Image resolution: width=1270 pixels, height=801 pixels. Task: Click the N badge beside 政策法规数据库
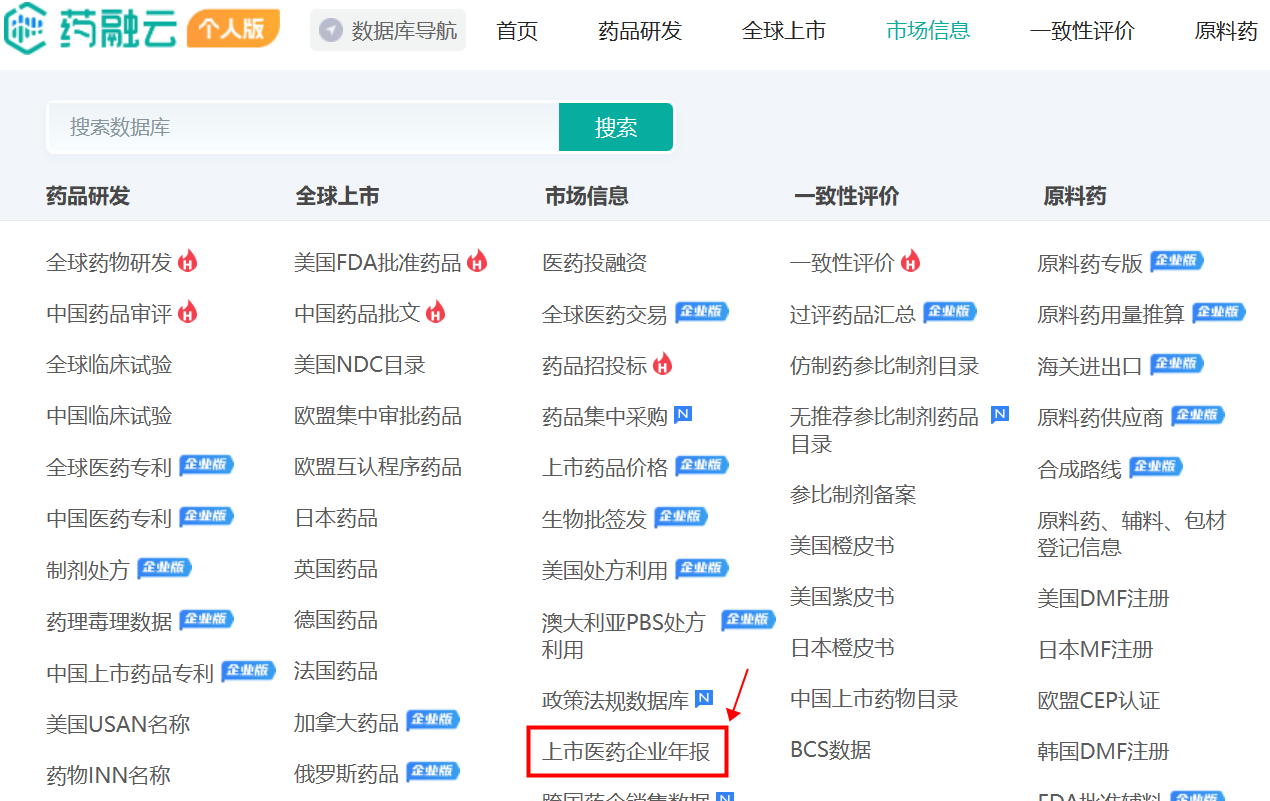pos(704,698)
